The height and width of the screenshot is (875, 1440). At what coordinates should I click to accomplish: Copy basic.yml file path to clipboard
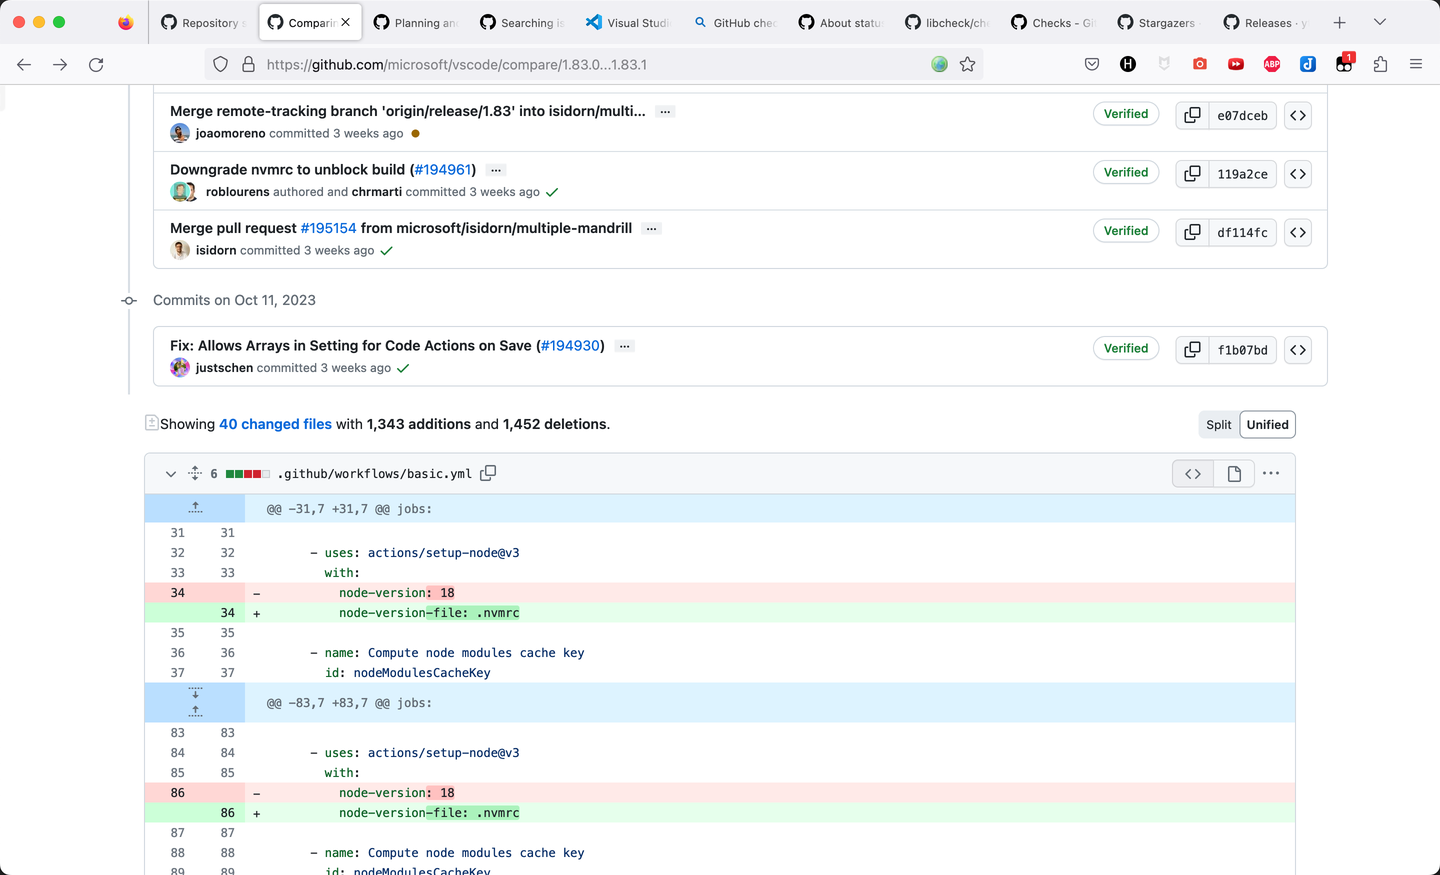tap(488, 473)
